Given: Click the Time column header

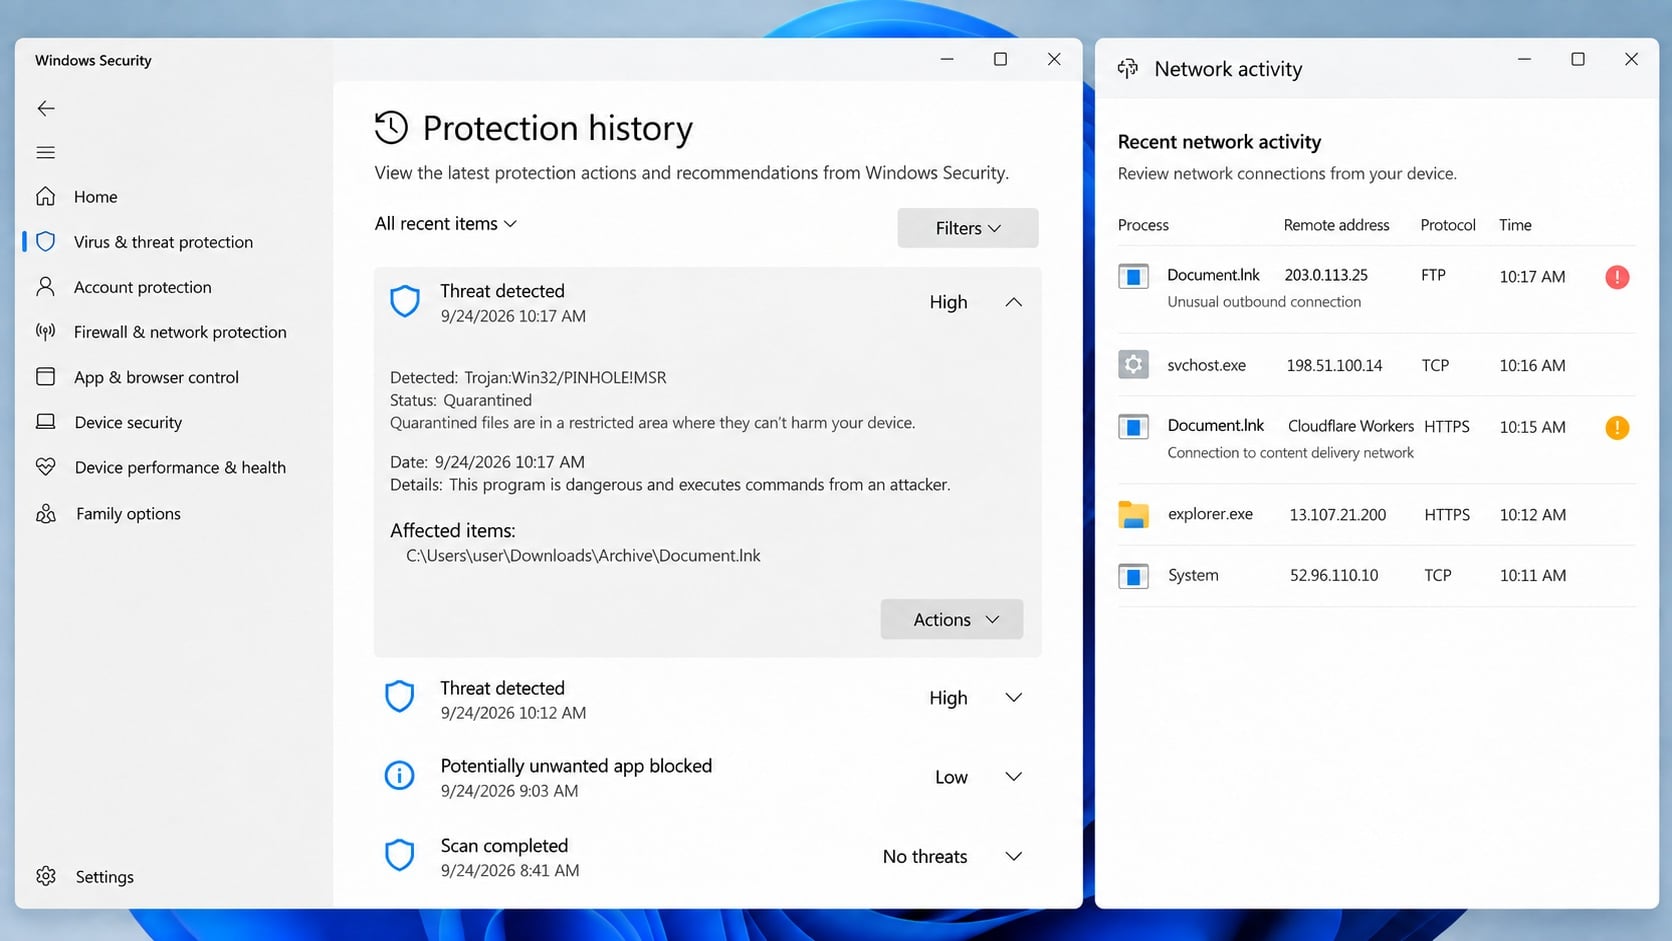Looking at the screenshot, I should click(1515, 225).
